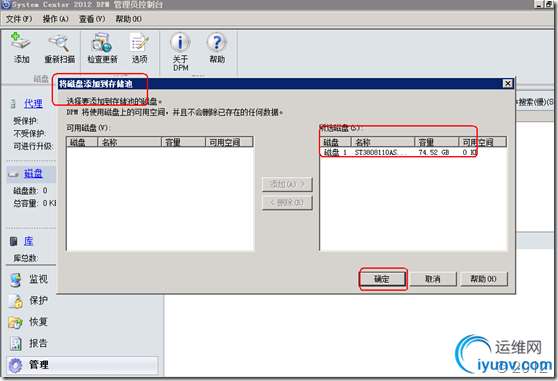
Task: Open the 帮助(H) menu
Action: click(128, 19)
